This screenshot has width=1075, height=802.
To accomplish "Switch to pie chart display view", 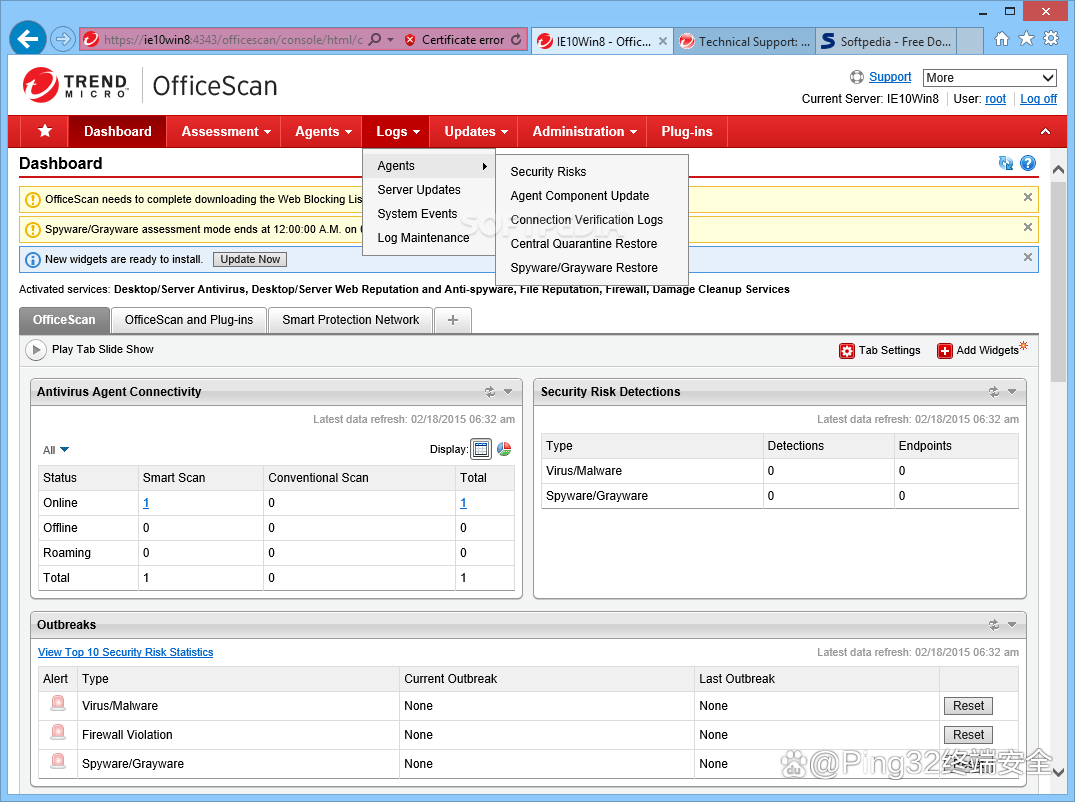I will coord(504,449).
